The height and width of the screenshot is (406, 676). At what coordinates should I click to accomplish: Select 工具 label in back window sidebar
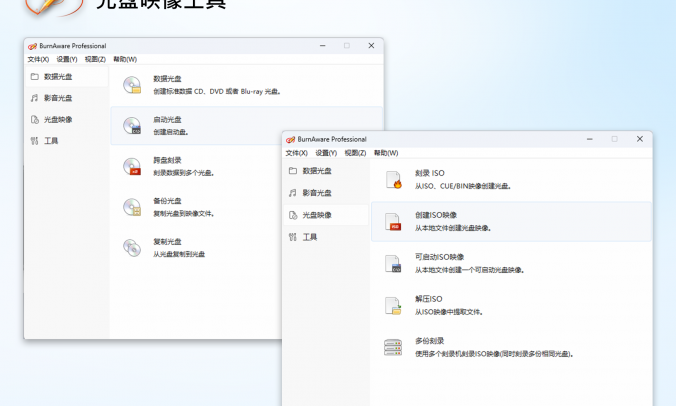coord(51,141)
